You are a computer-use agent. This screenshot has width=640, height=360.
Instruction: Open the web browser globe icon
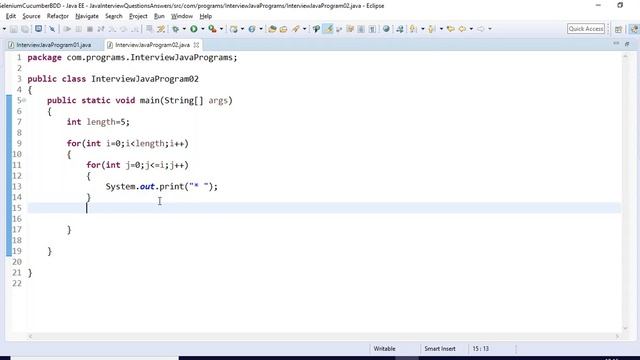click(x=386, y=29)
